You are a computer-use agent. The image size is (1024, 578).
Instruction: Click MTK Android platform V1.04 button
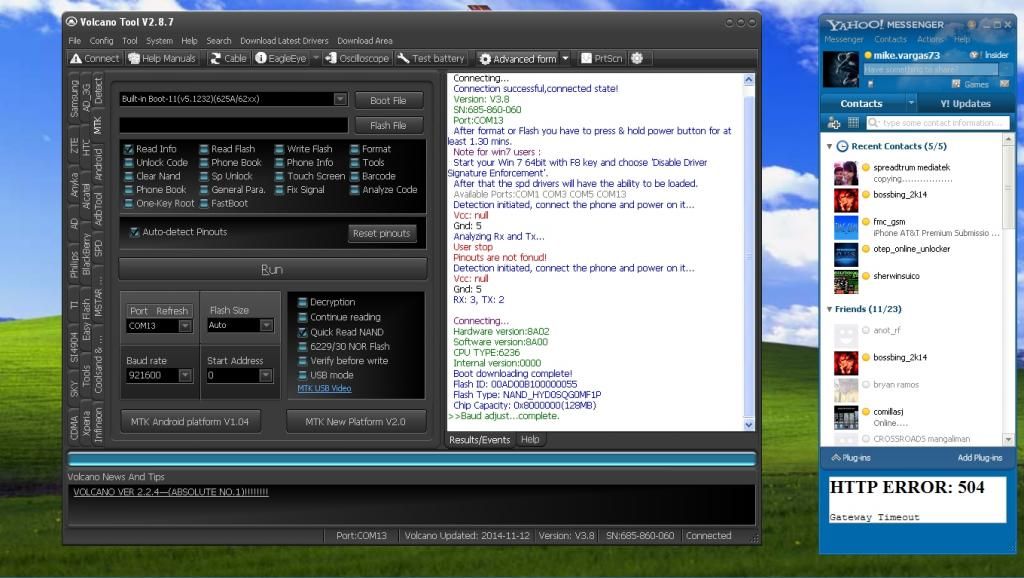point(189,421)
